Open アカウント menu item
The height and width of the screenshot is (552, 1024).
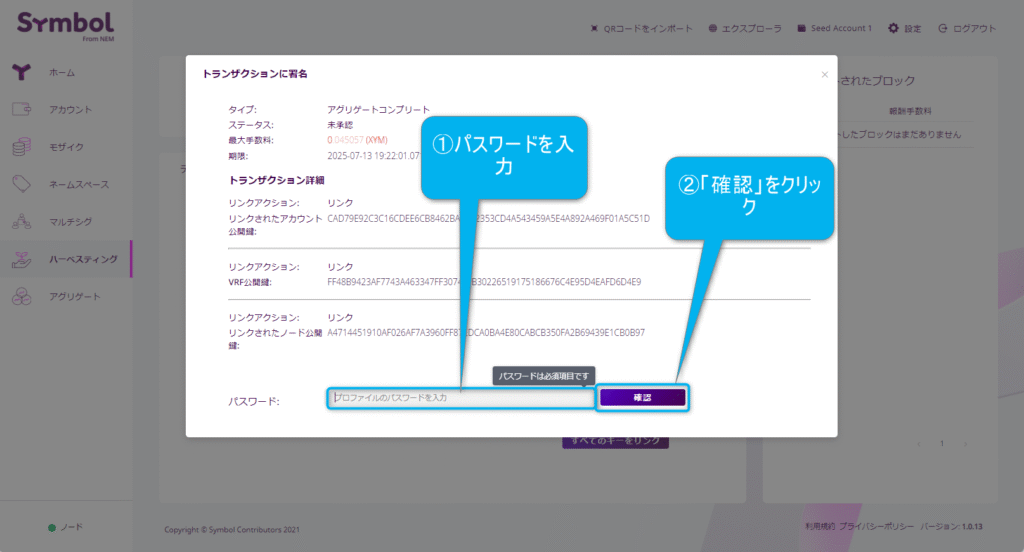71,110
